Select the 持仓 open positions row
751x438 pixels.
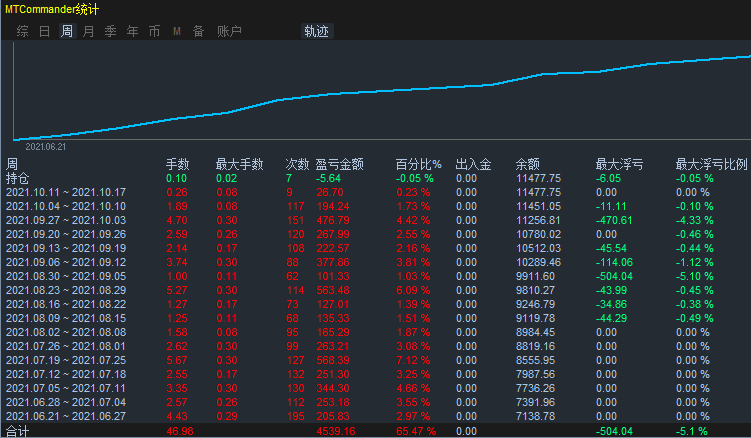click(376, 178)
